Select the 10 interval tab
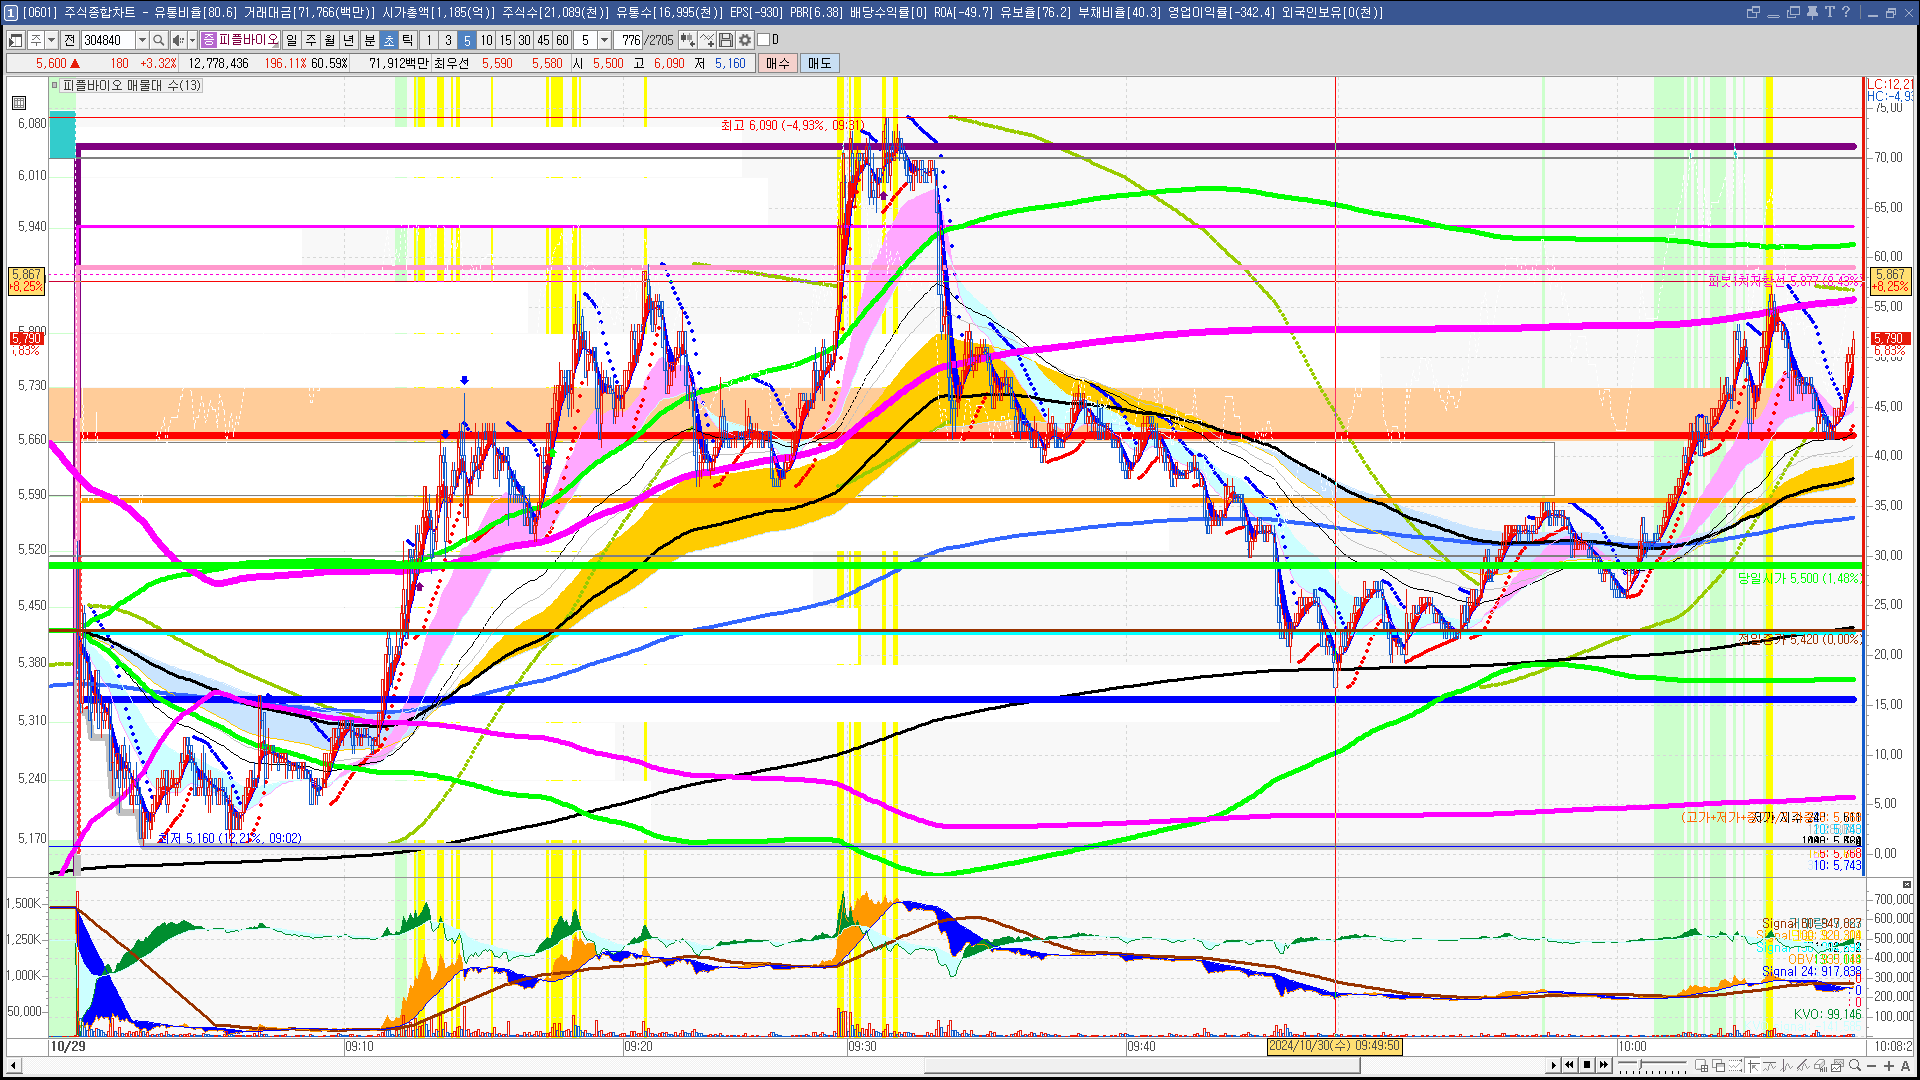This screenshot has width=1920, height=1080. pyautogui.click(x=486, y=40)
